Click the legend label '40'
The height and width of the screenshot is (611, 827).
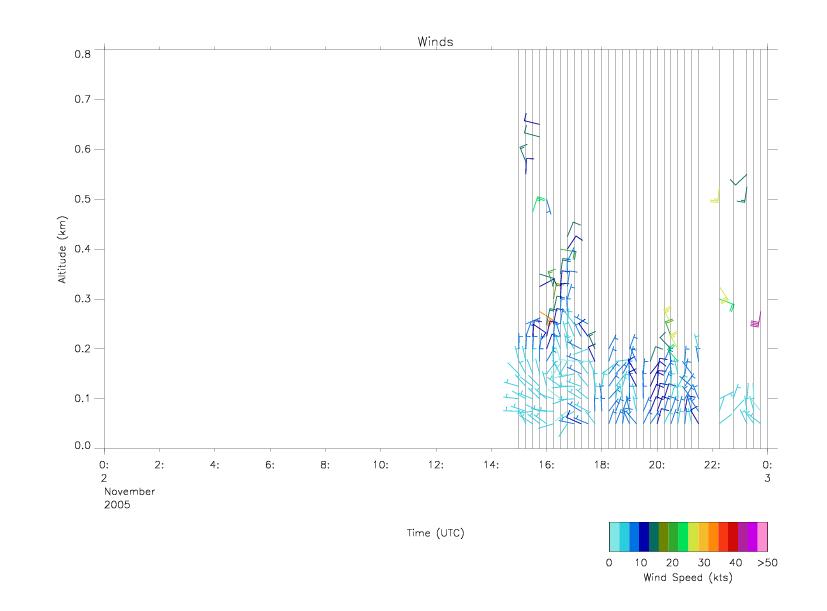(736, 562)
